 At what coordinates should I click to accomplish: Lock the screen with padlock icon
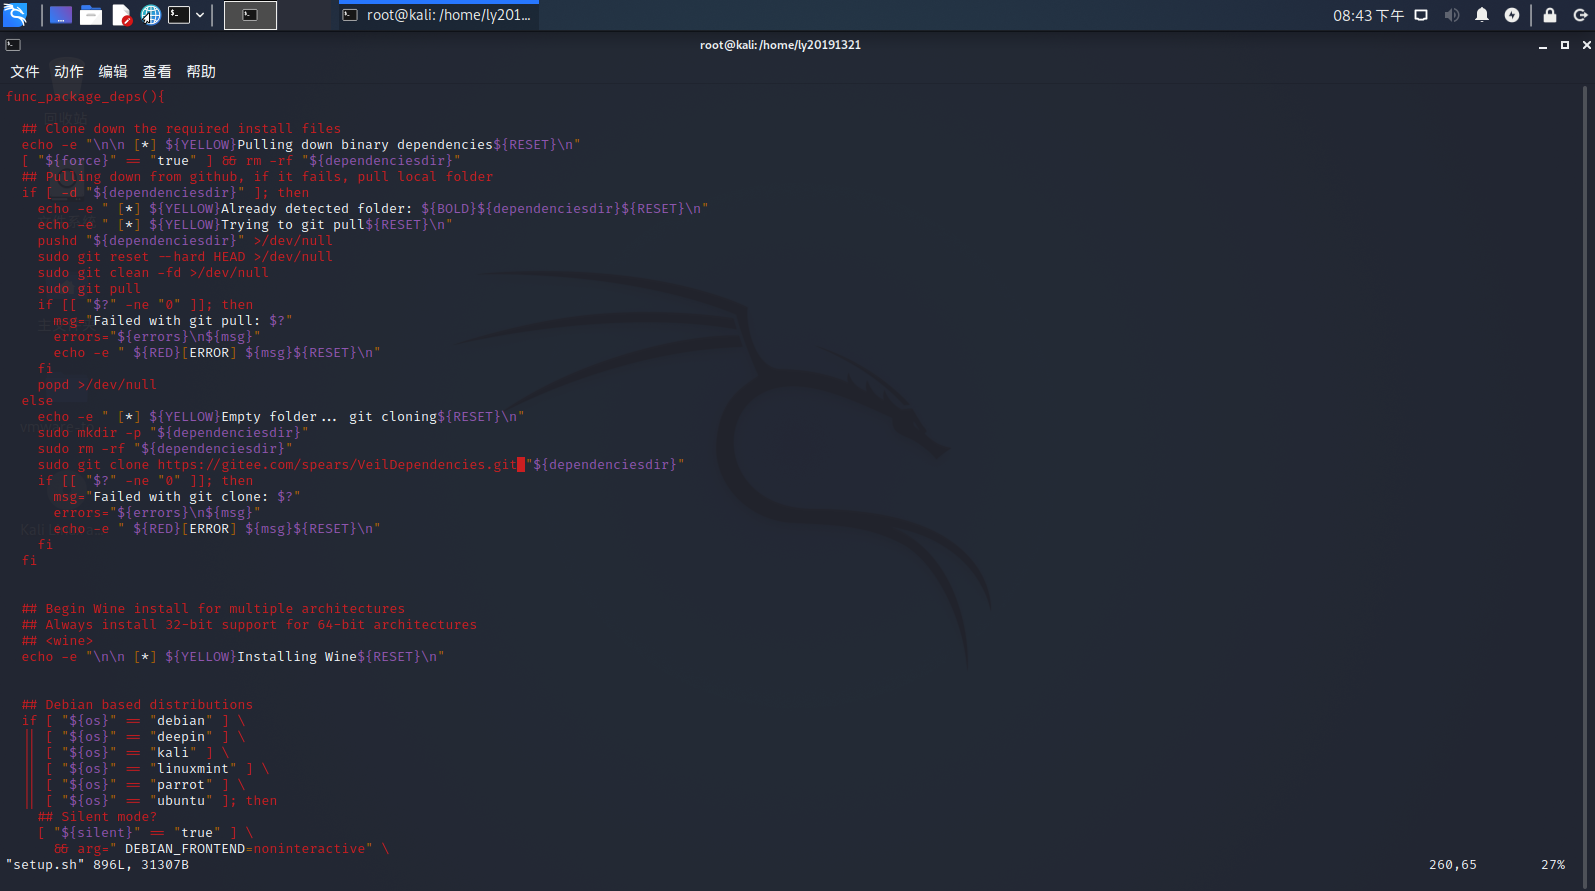pos(1550,15)
